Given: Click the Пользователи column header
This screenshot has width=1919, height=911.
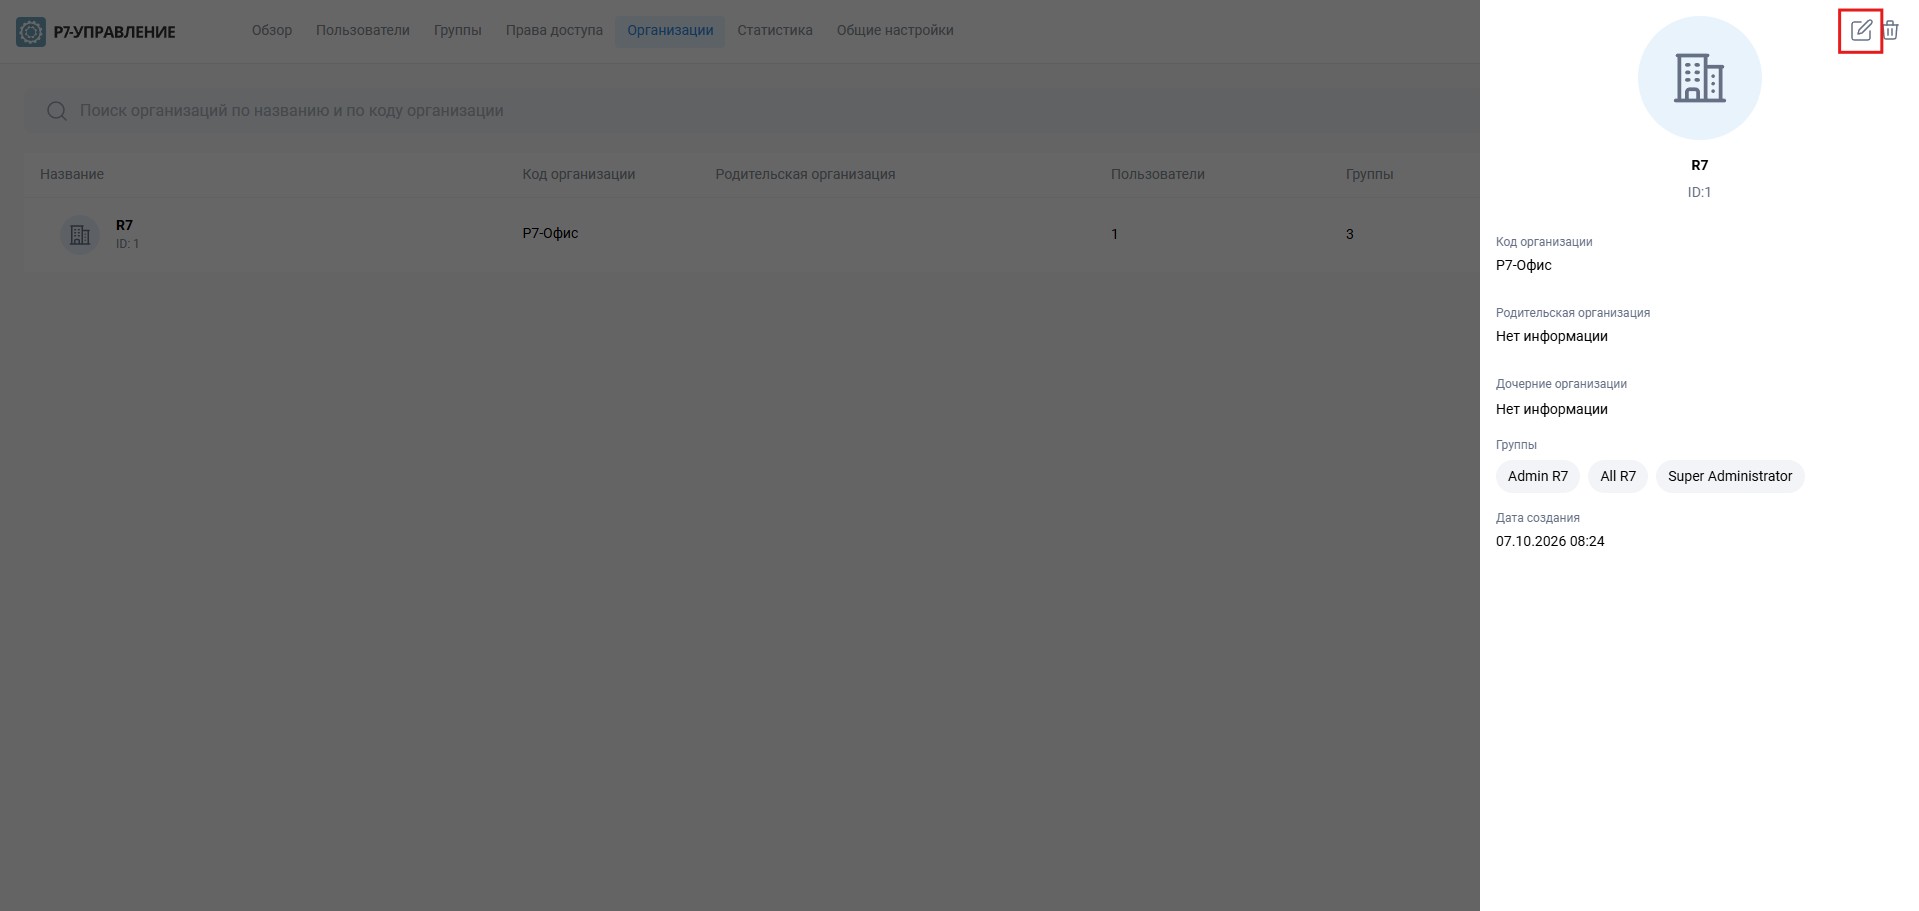Looking at the screenshot, I should pos(1158,175).
